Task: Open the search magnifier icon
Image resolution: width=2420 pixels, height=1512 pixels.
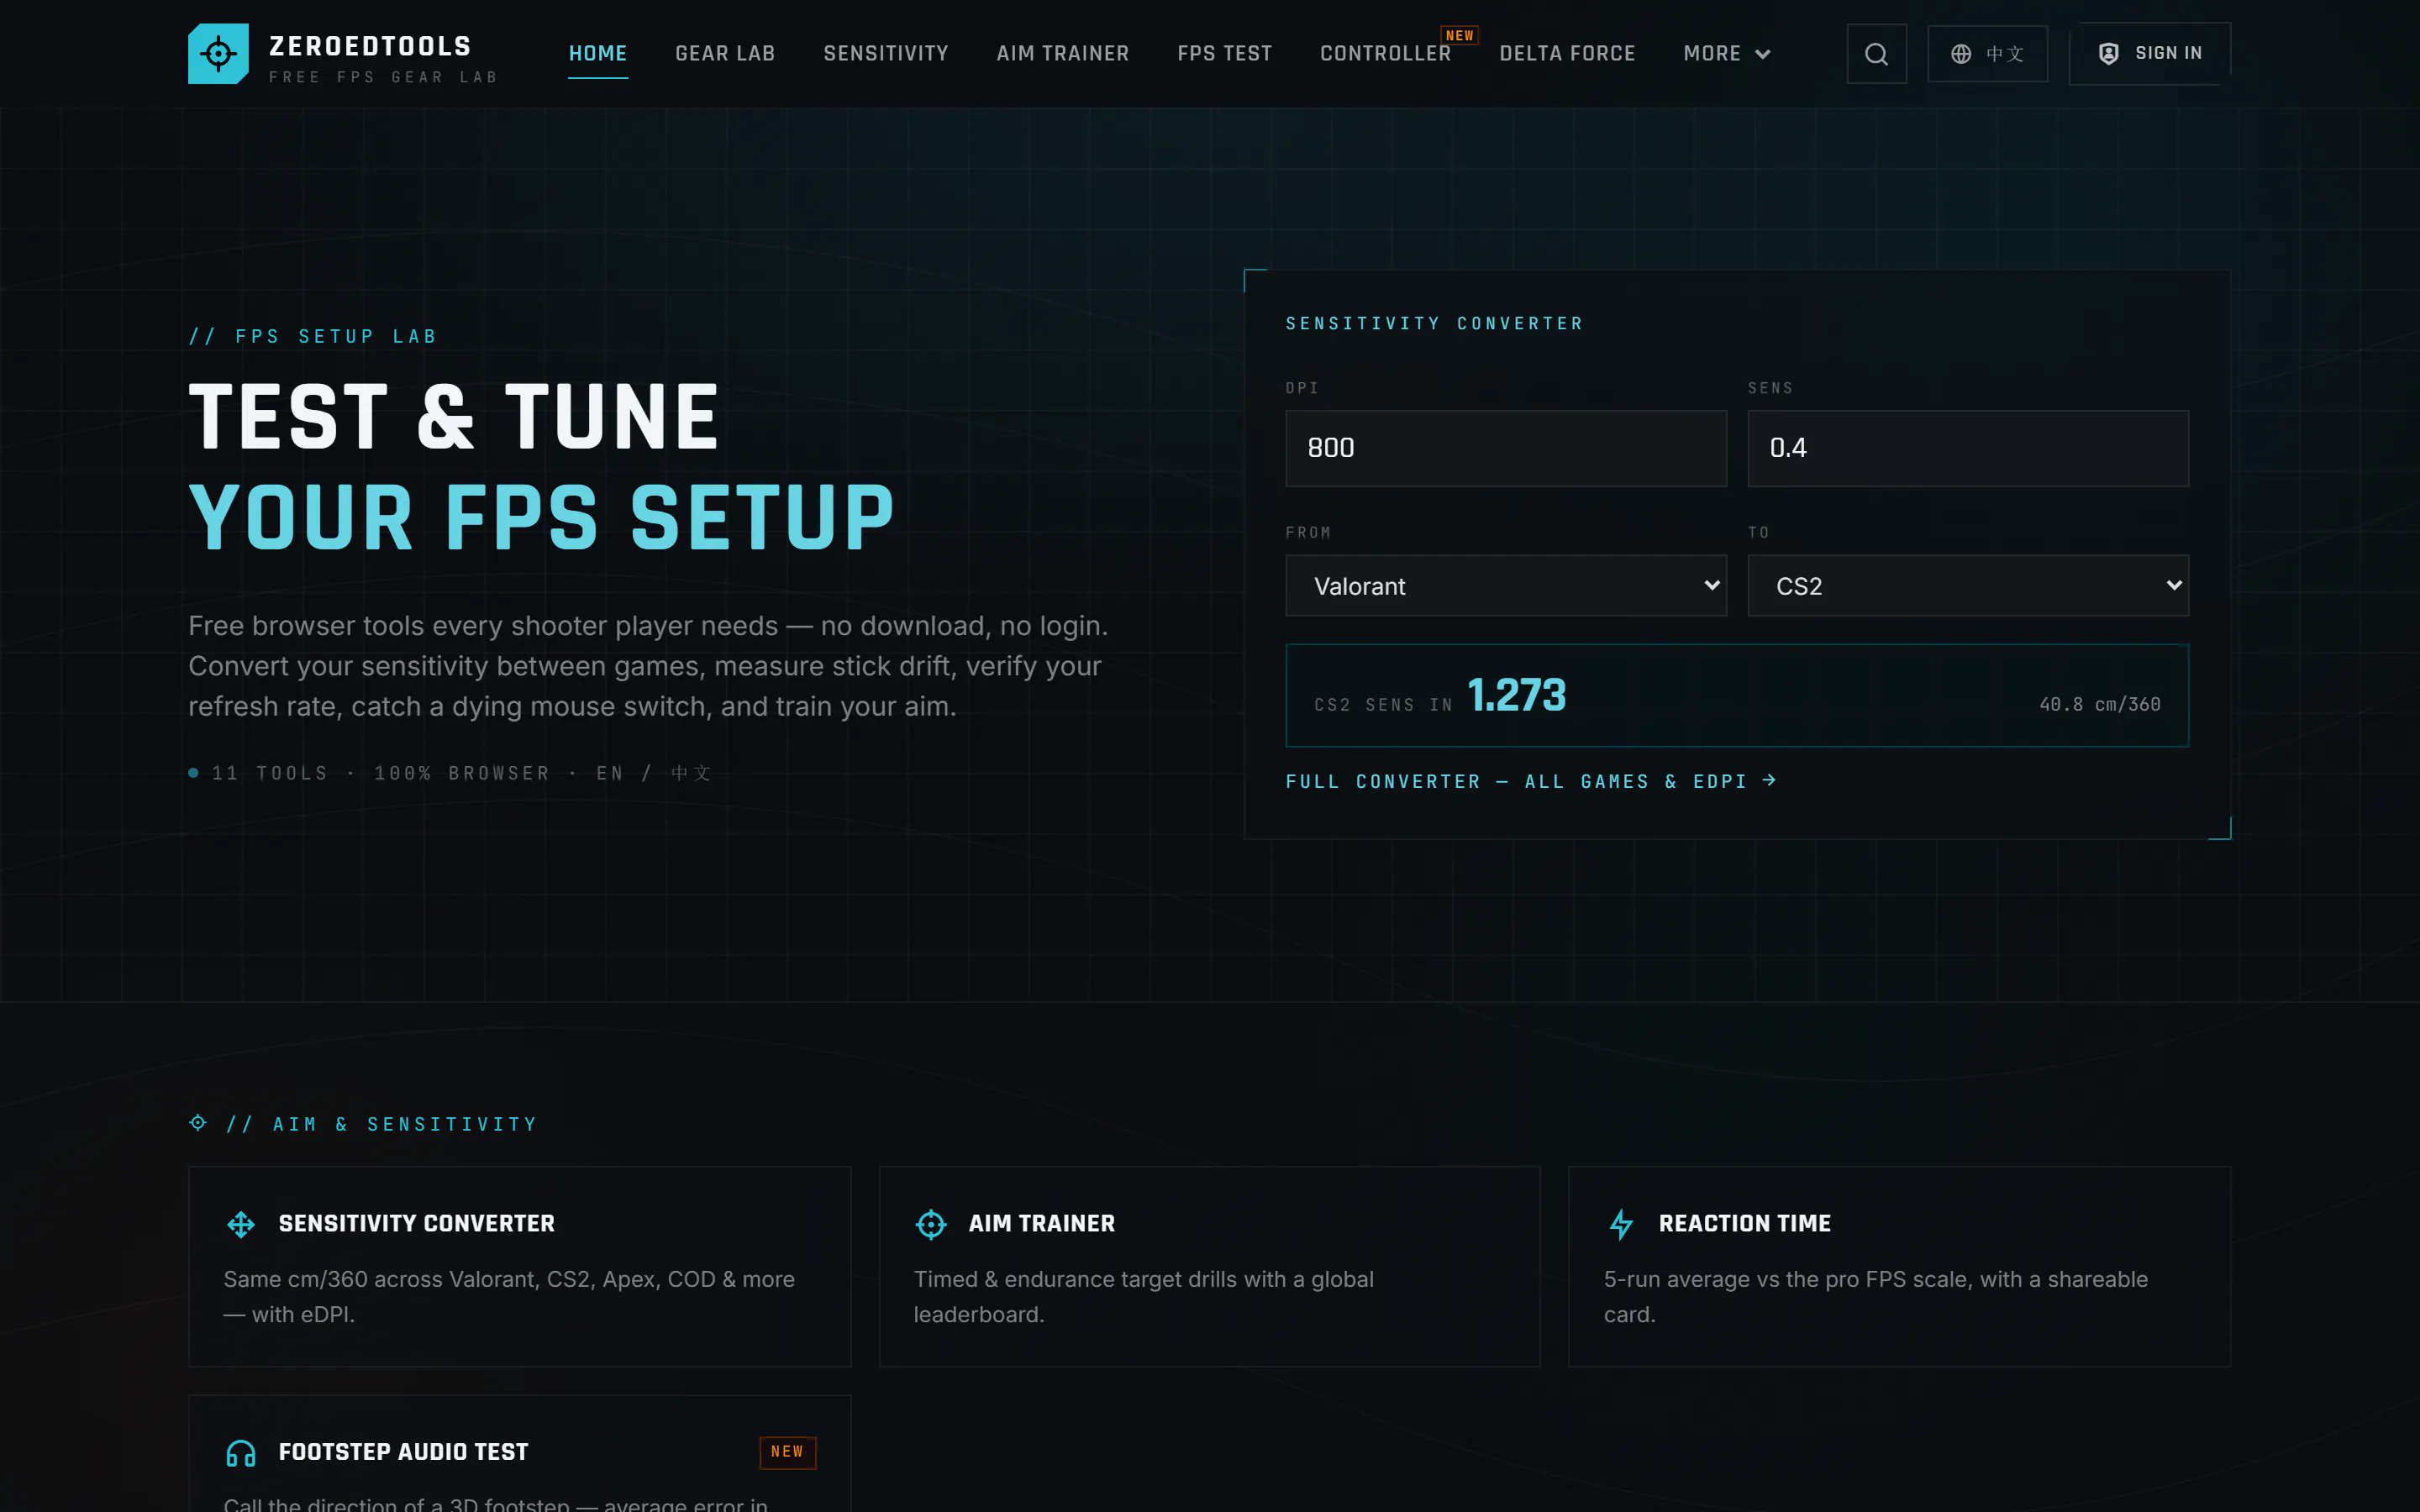Action: 1876,54
